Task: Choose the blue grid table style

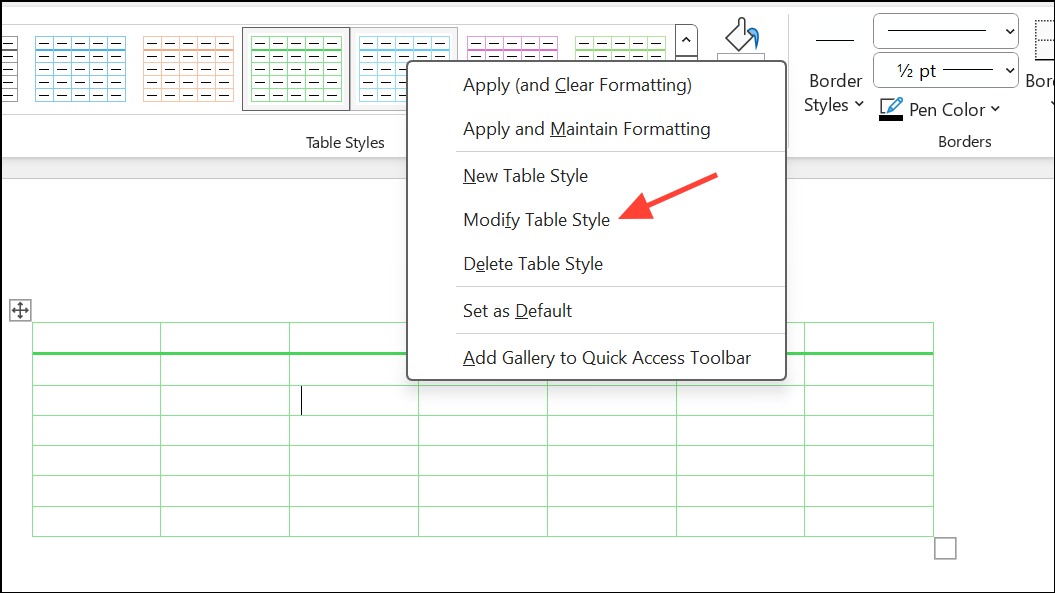Action: [80, 67]
